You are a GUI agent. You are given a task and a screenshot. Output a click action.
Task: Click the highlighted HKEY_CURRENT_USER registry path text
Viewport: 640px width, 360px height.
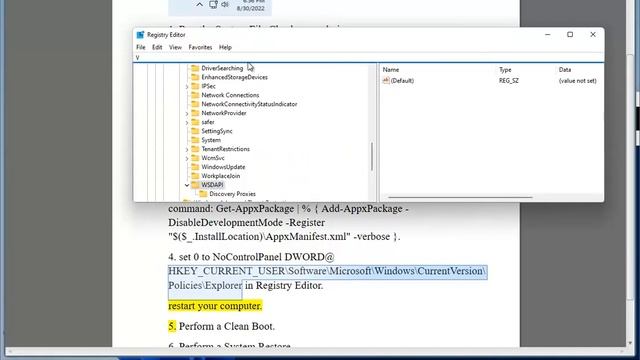coord(327,278)
